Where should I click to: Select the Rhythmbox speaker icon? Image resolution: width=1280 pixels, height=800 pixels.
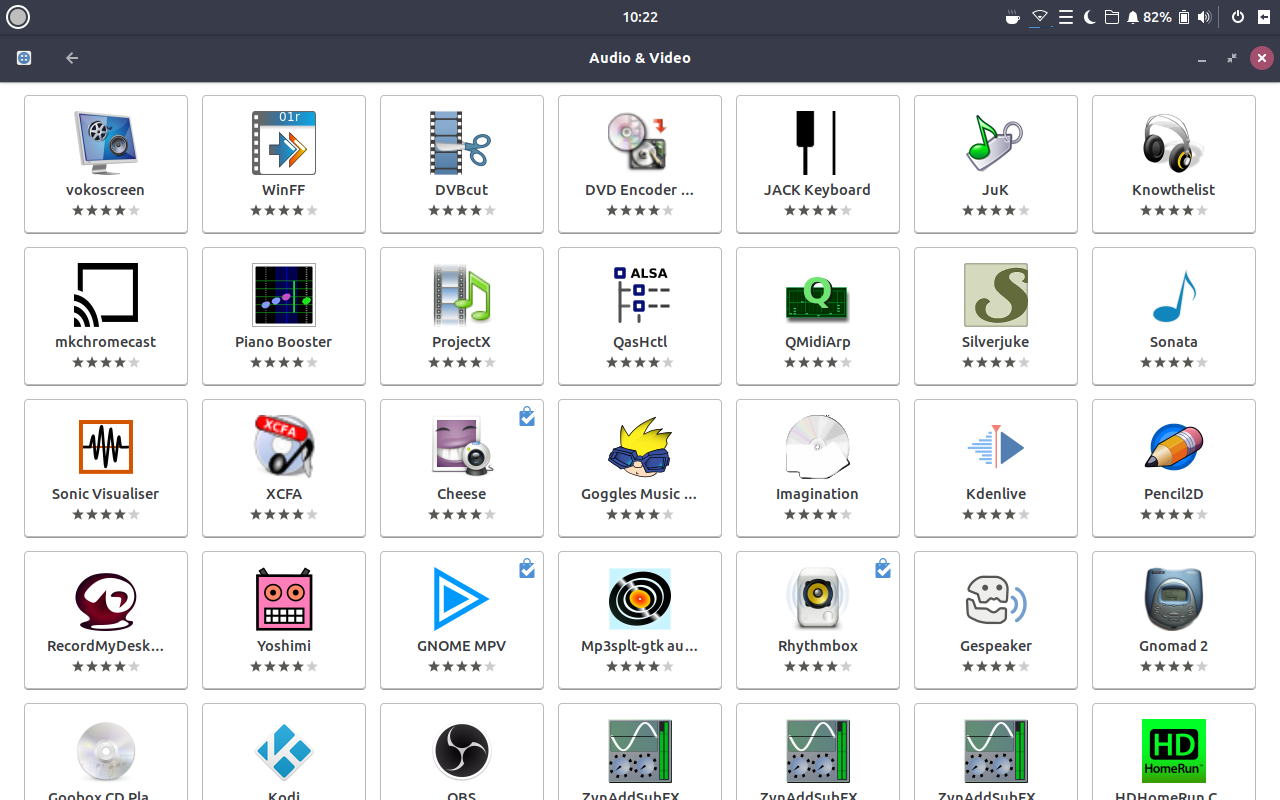(x=818, y=599)
